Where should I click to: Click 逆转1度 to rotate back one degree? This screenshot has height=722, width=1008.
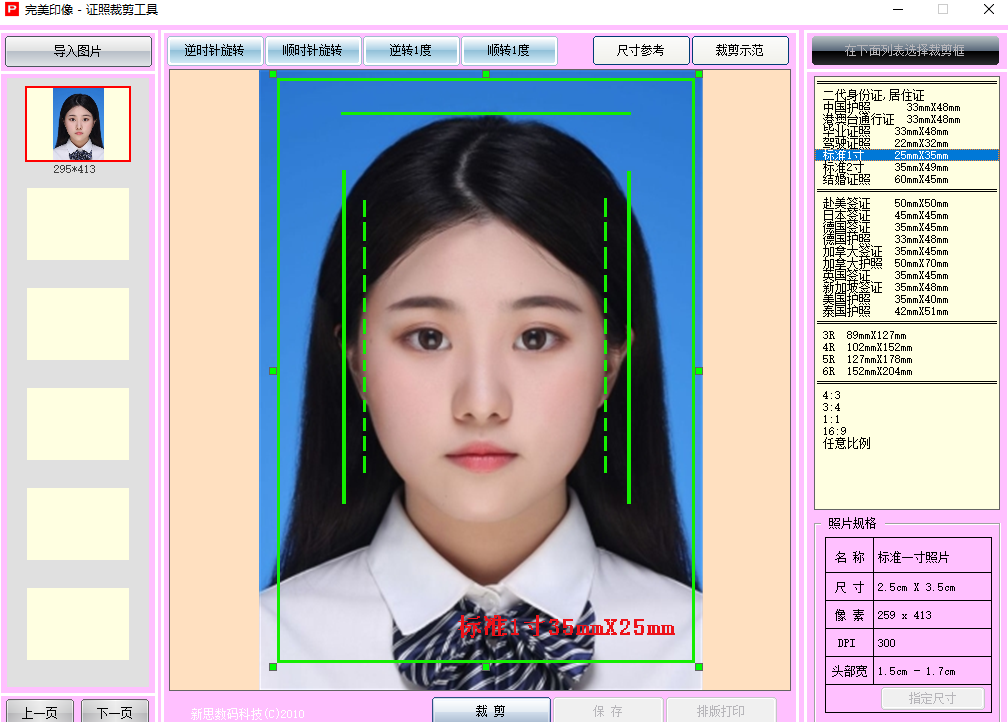(x=410, y=51)
